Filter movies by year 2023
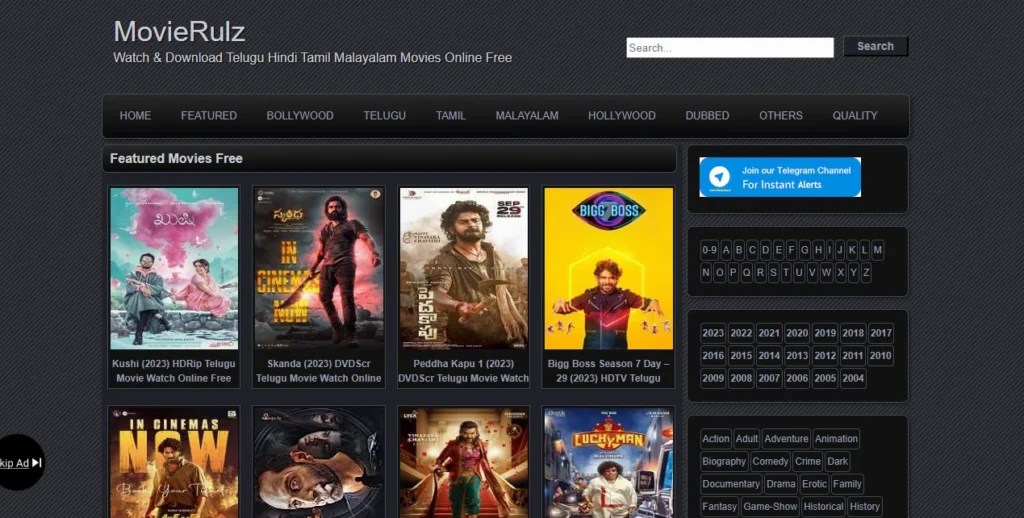 [x=712, y=333]
